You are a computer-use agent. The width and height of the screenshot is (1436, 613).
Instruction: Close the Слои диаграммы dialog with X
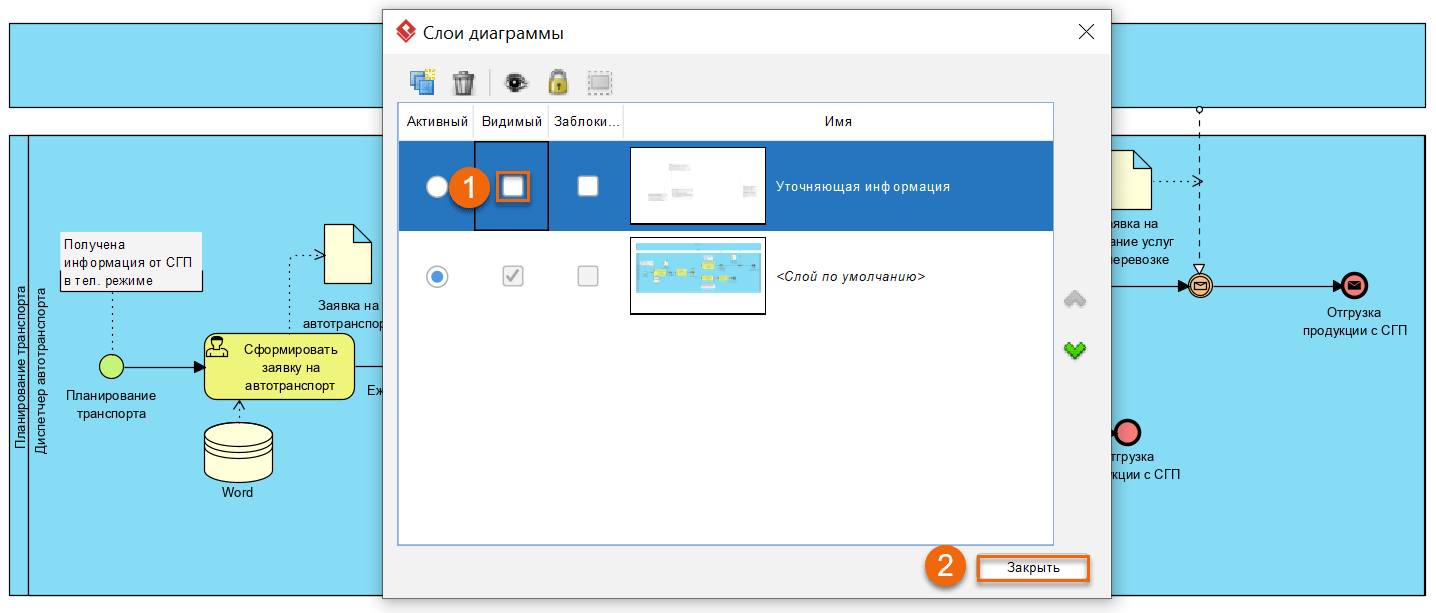pos(1086,32)
